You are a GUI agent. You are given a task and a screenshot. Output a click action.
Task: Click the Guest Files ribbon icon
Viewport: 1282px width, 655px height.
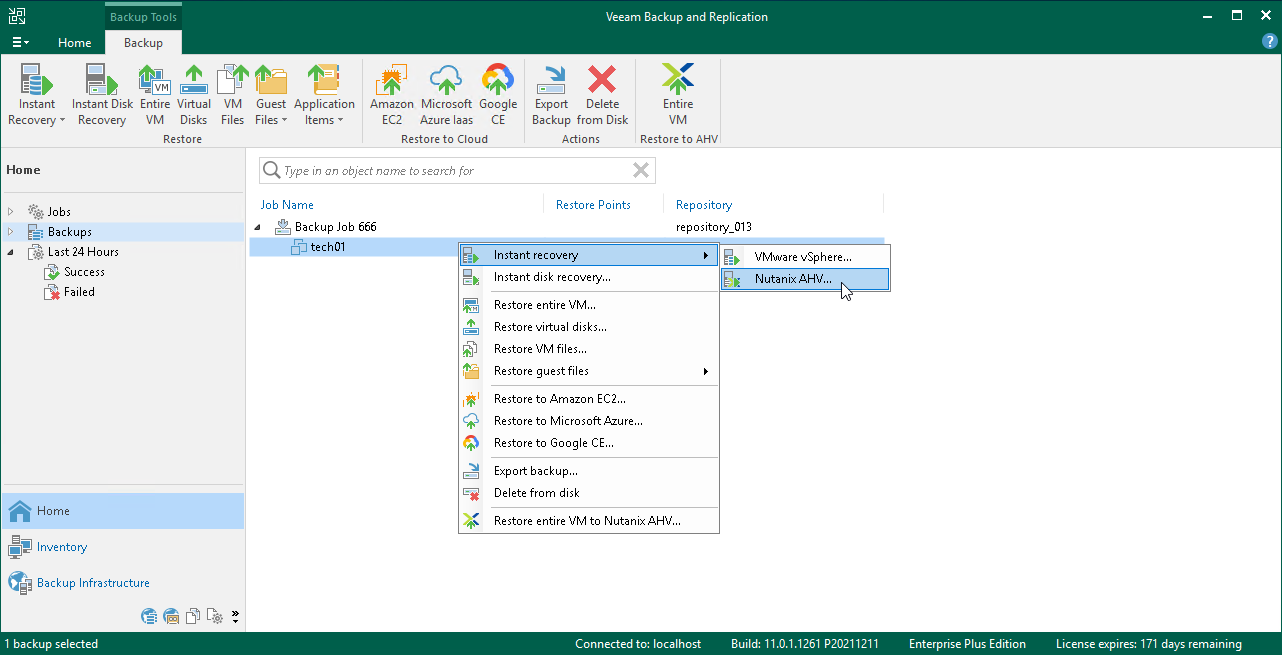point(270,78)
